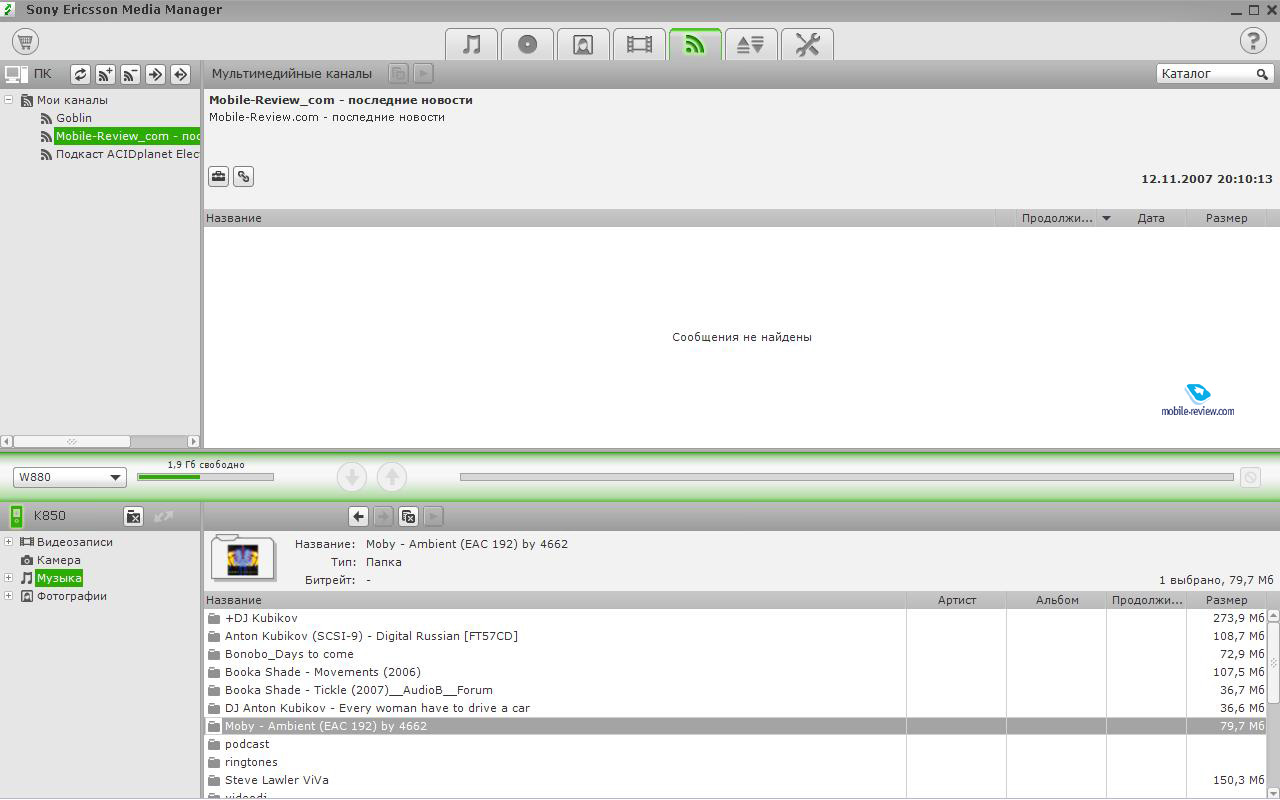Sort device files by Артист column

coord(957,600)
